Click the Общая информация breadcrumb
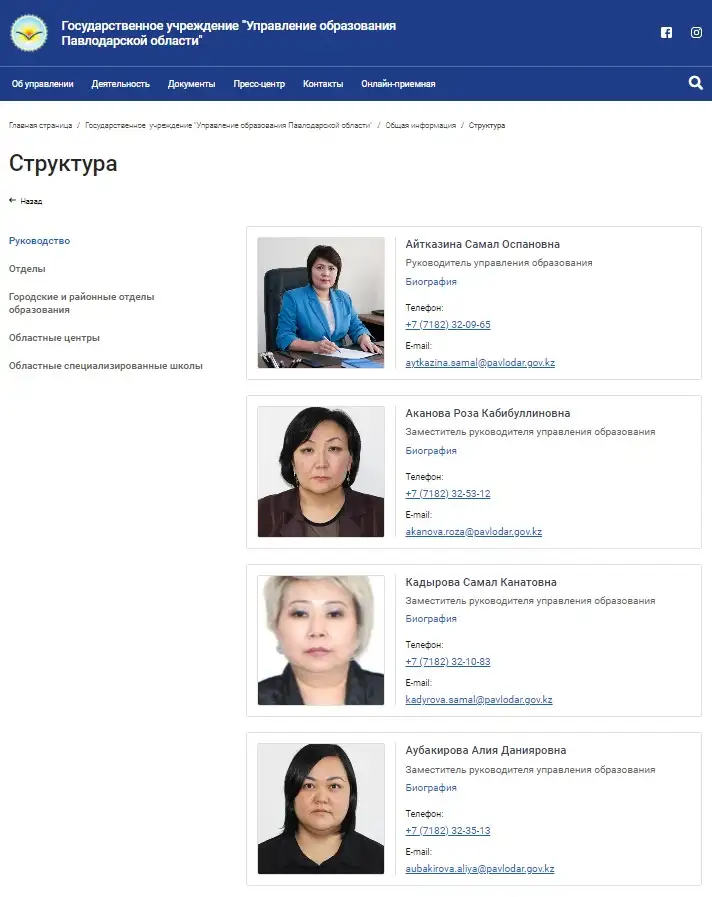712x897 pixels. click(x=421, y=125)
